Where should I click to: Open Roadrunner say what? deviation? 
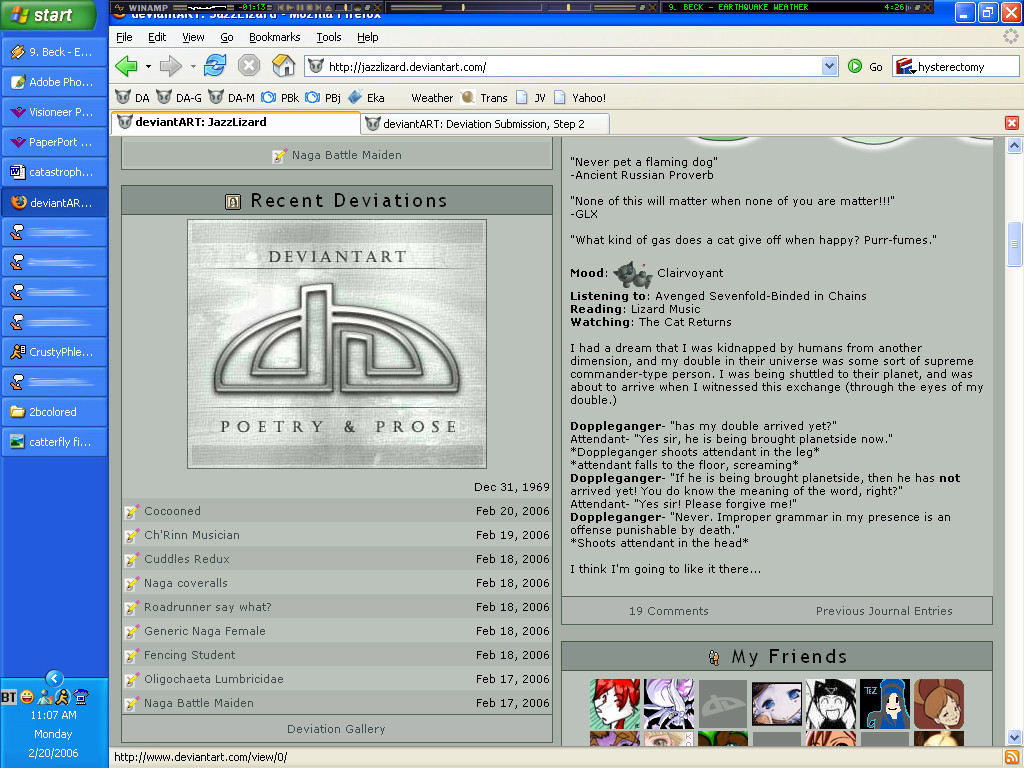(x=208, y=607)
